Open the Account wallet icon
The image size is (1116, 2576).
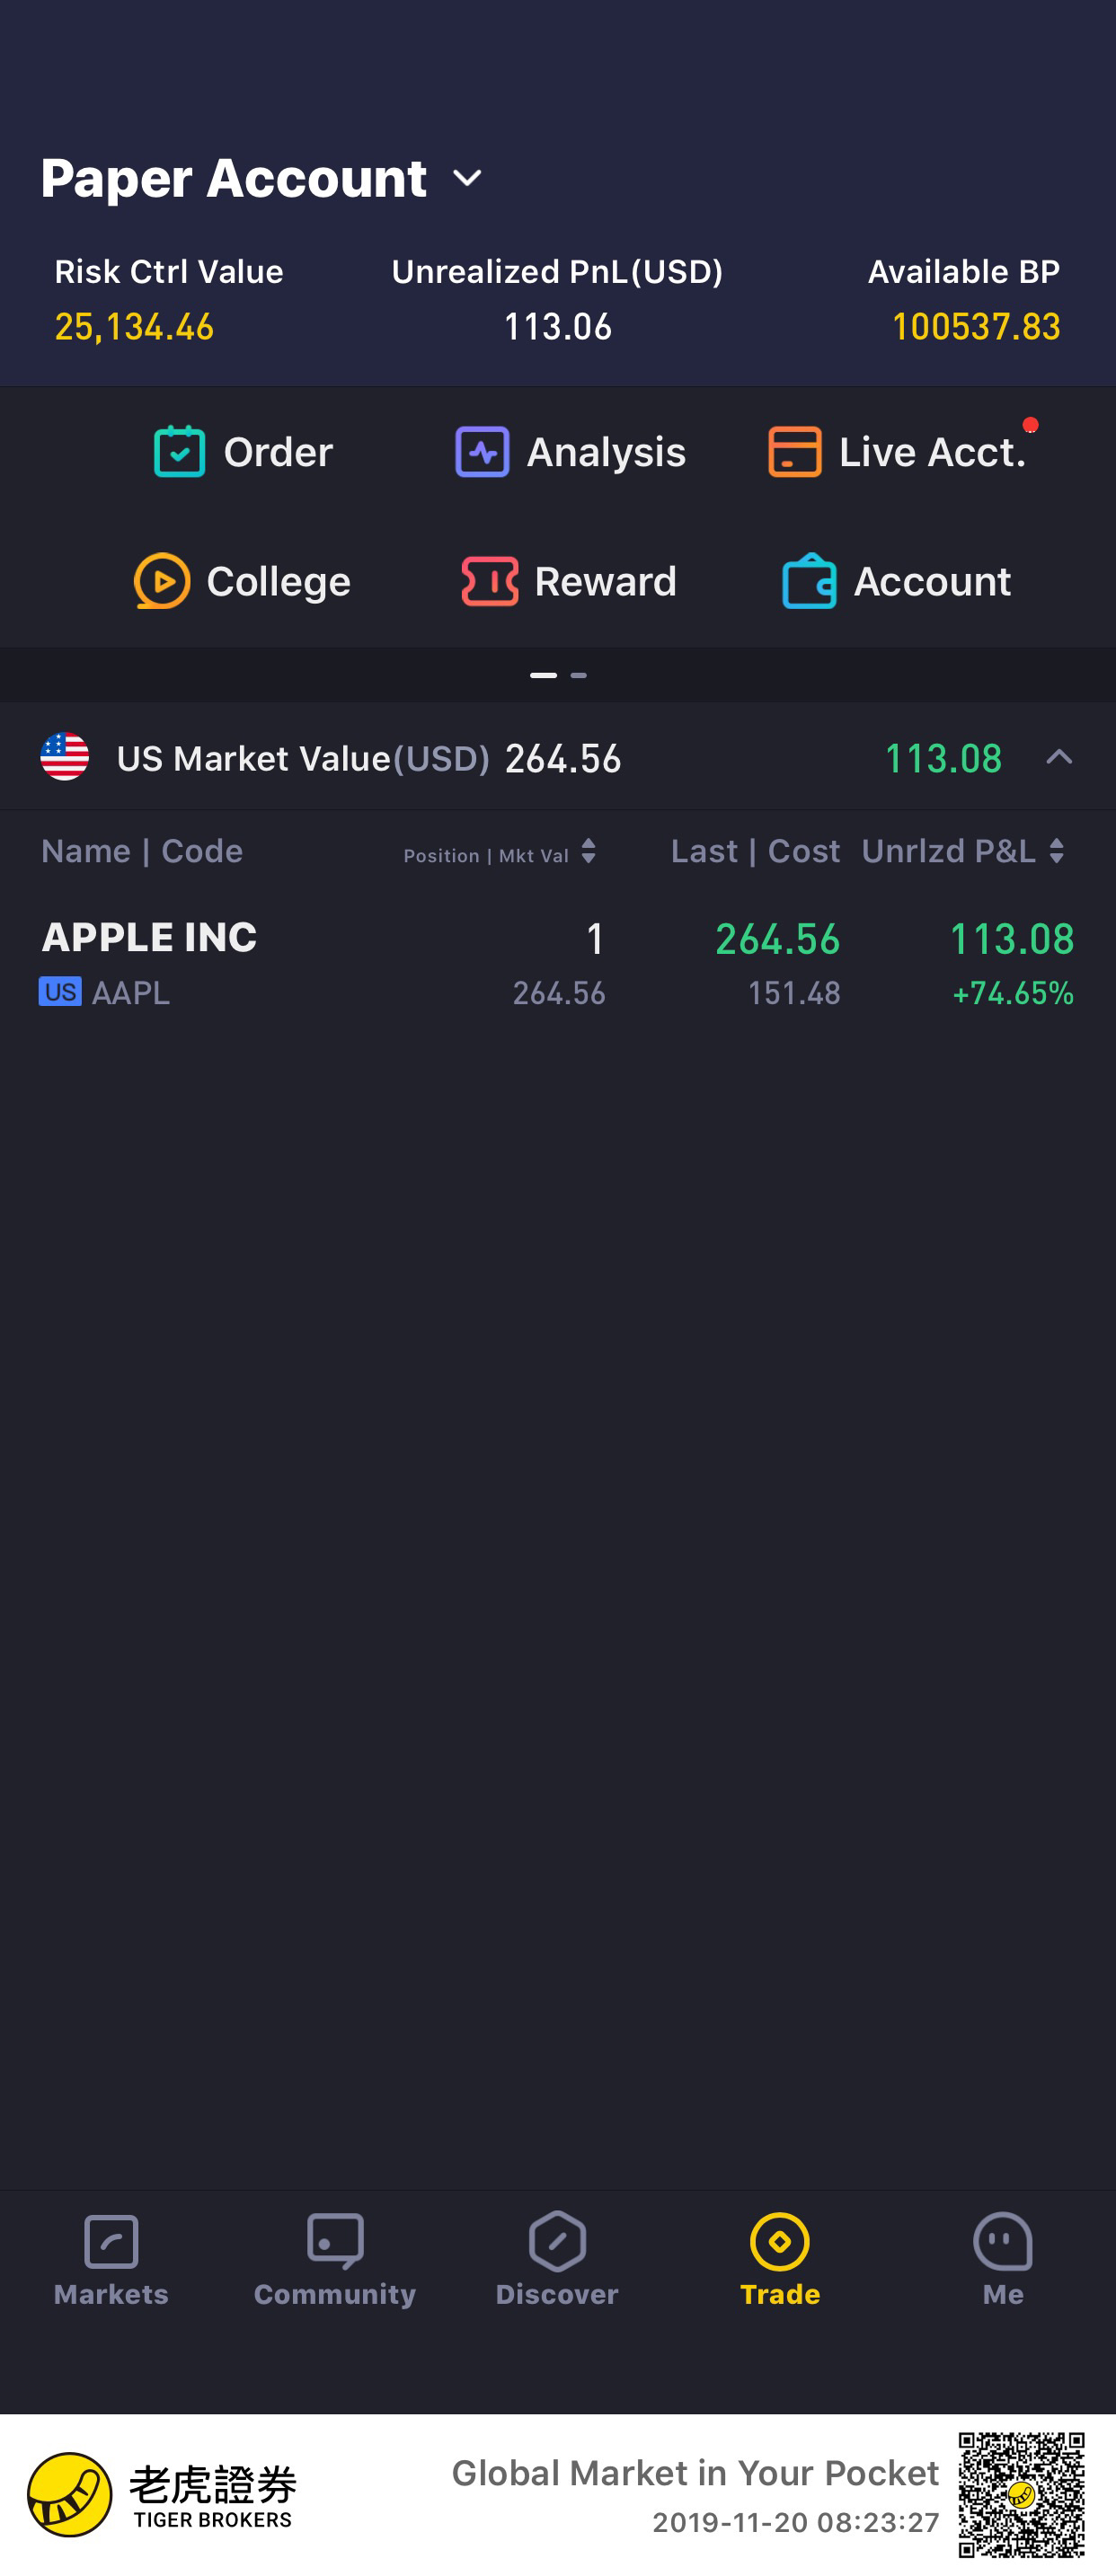click(809, 580)
